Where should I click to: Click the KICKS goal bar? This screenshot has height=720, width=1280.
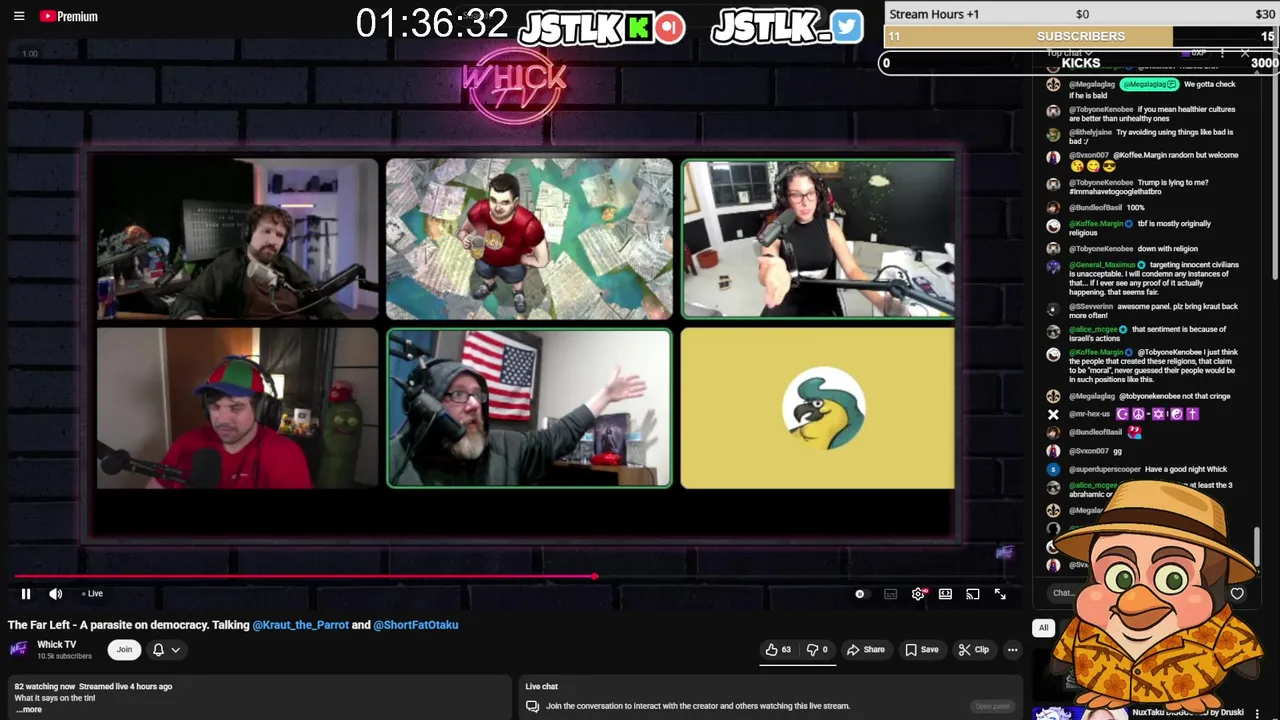click(1080, 63)
